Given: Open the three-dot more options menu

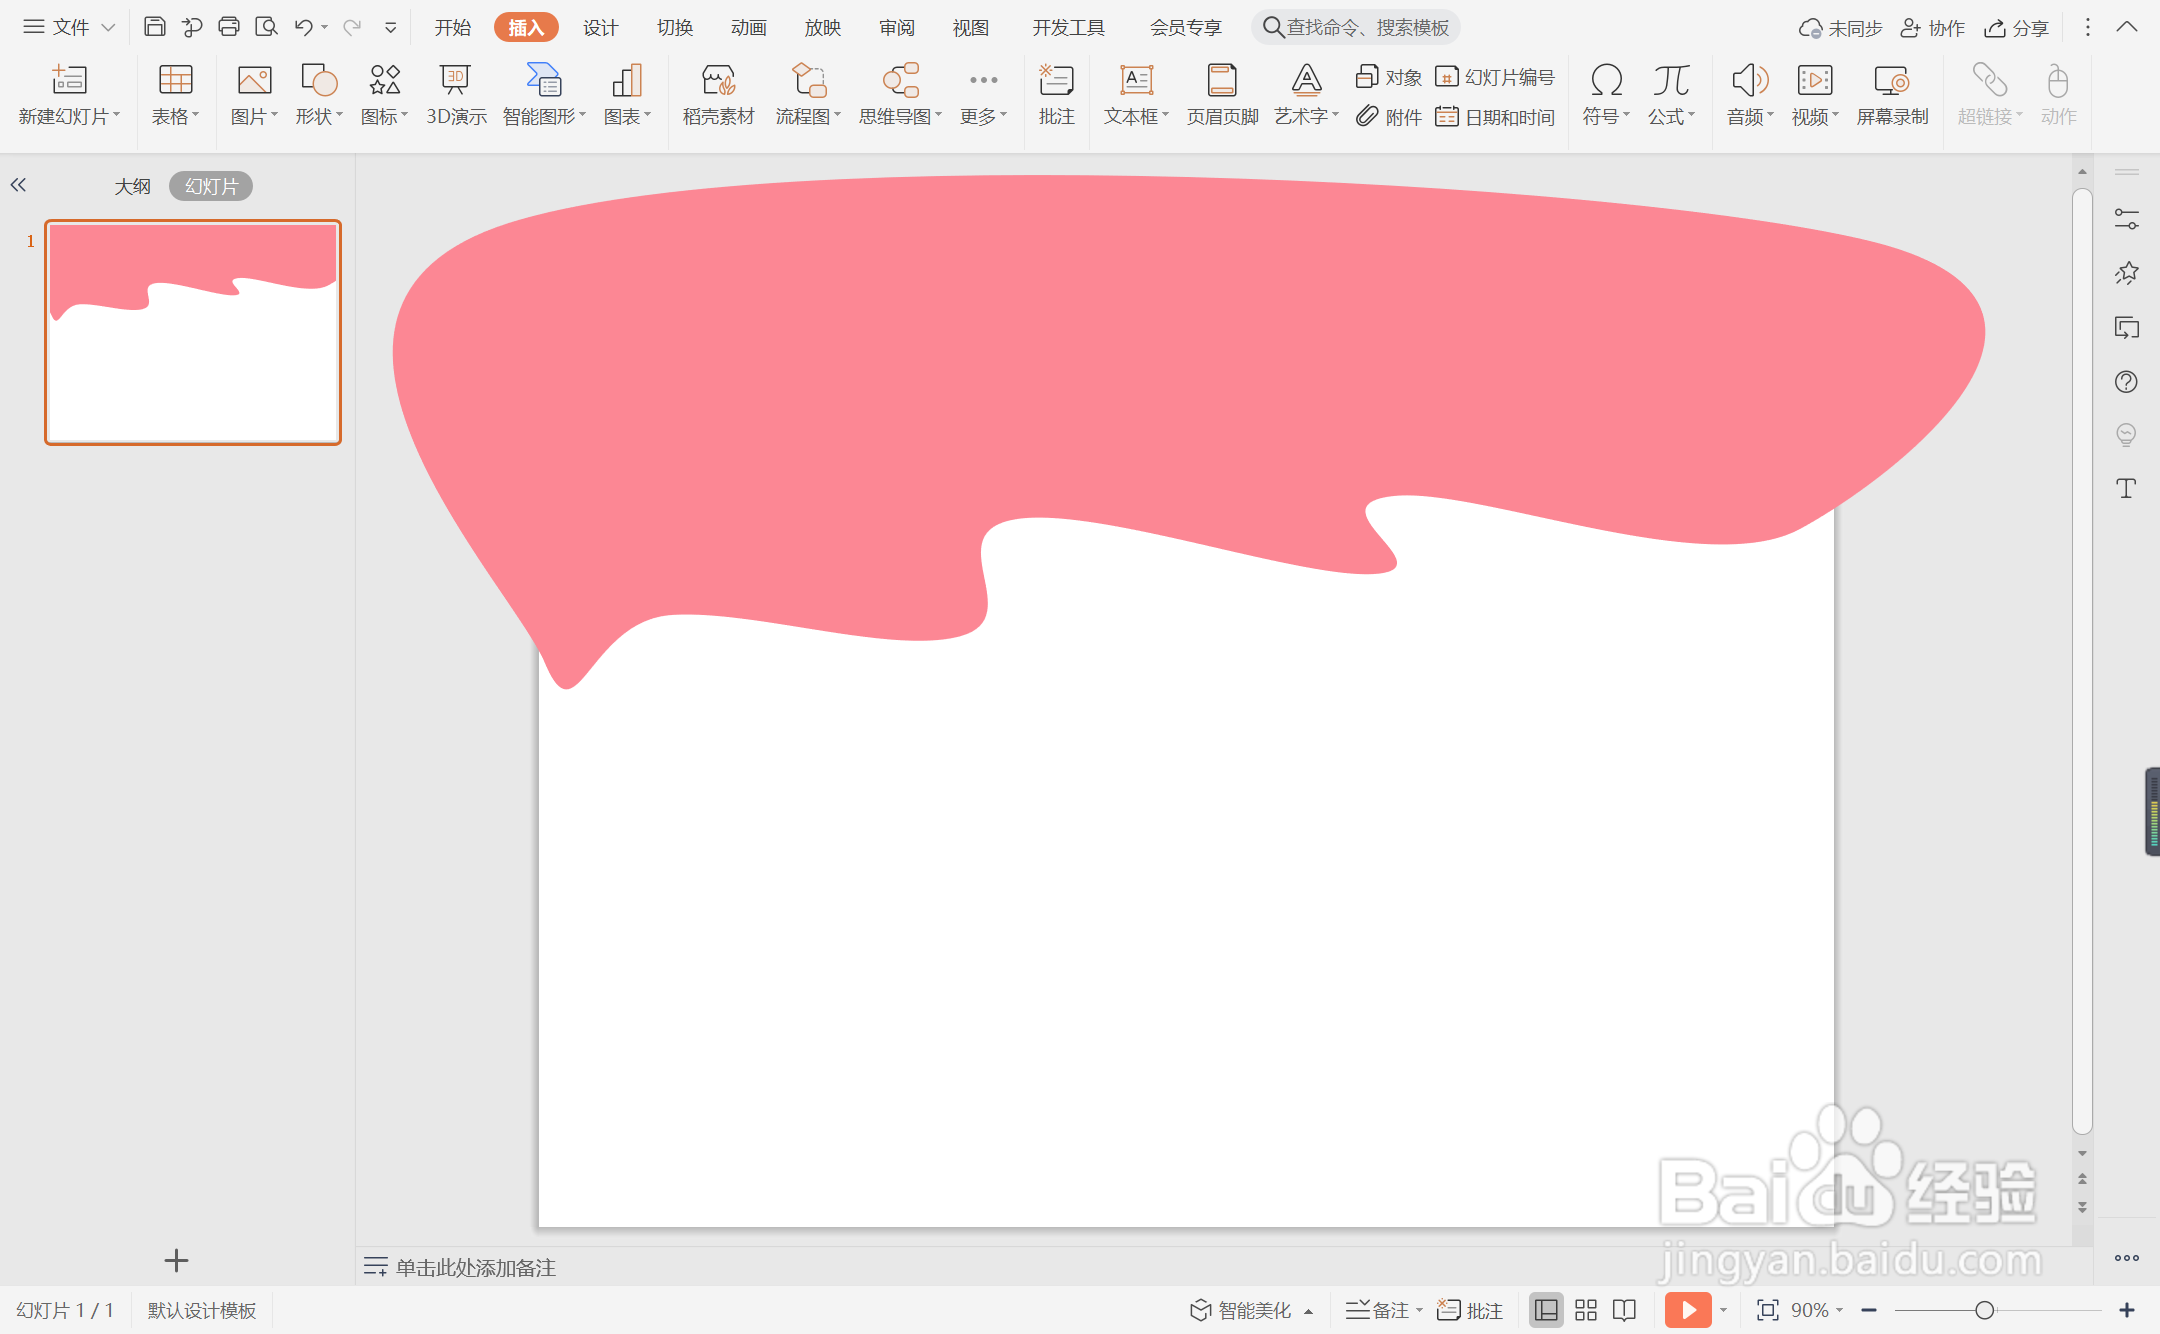Looking at the screenshot, I should tap(2087, 27).
